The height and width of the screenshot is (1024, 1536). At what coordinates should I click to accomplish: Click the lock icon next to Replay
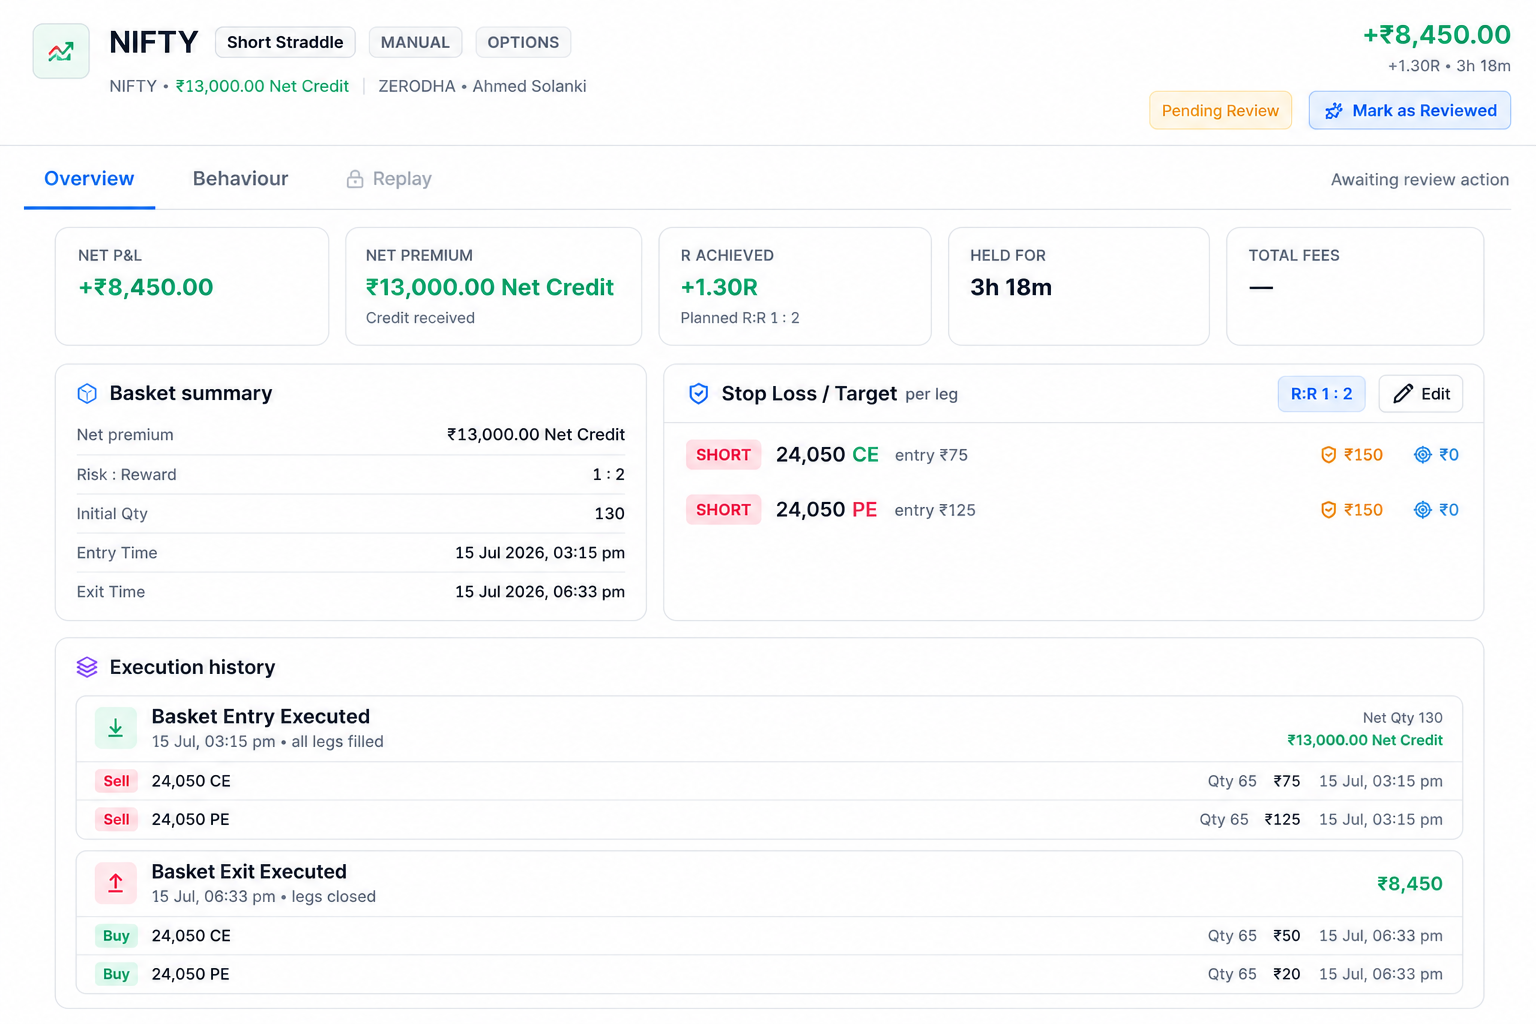[355, 179]
